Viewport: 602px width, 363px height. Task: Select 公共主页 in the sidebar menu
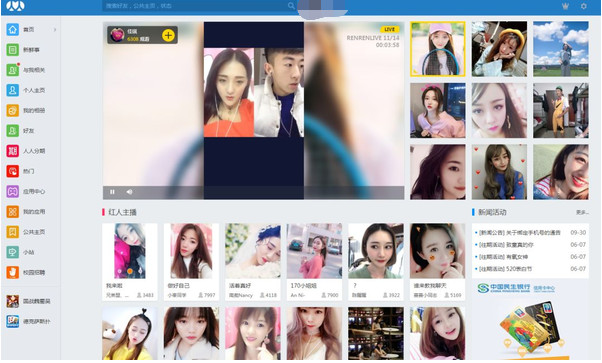click(34, 232)
